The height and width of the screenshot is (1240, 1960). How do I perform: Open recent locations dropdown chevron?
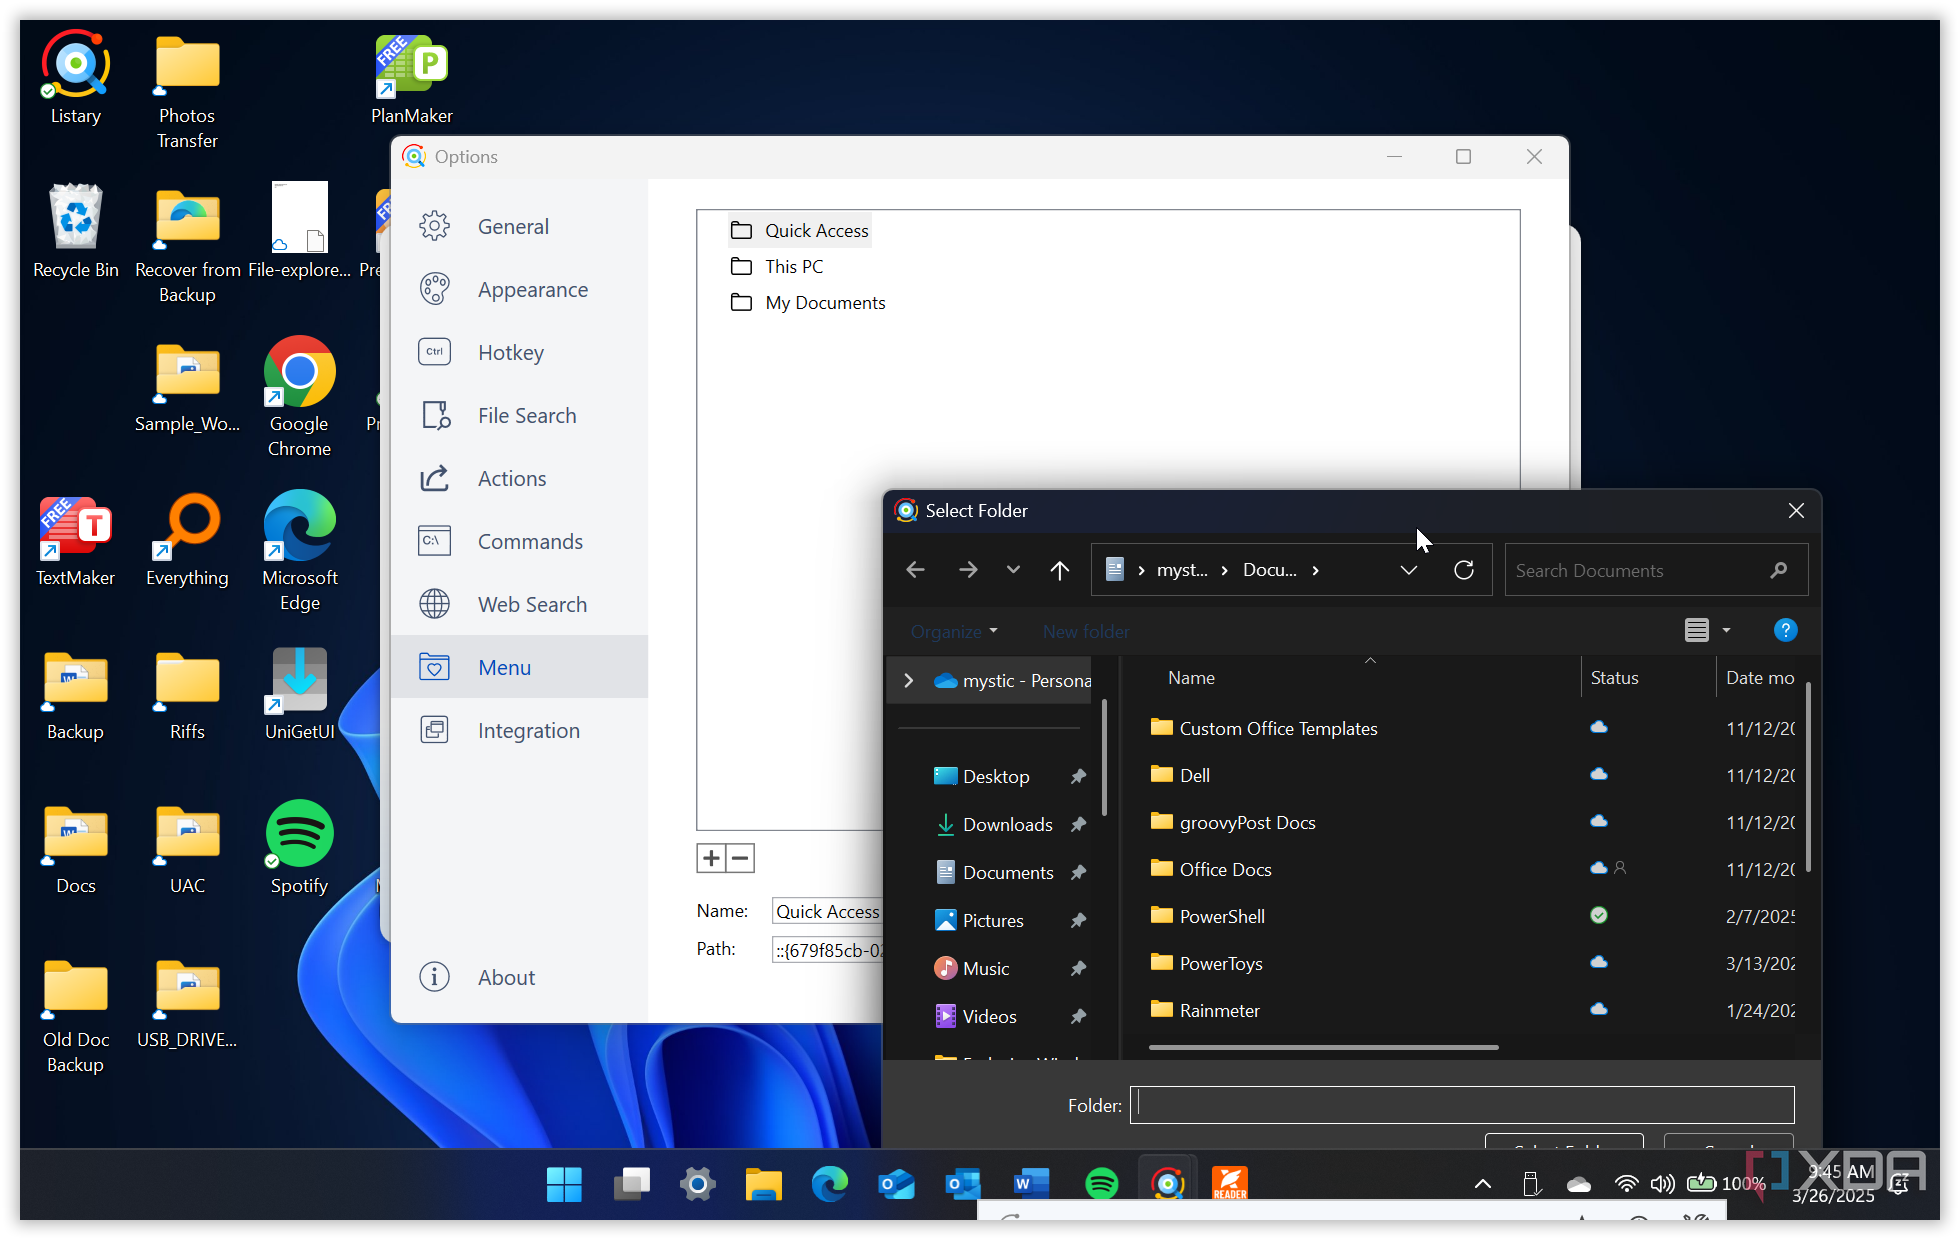coord(1013,570)
